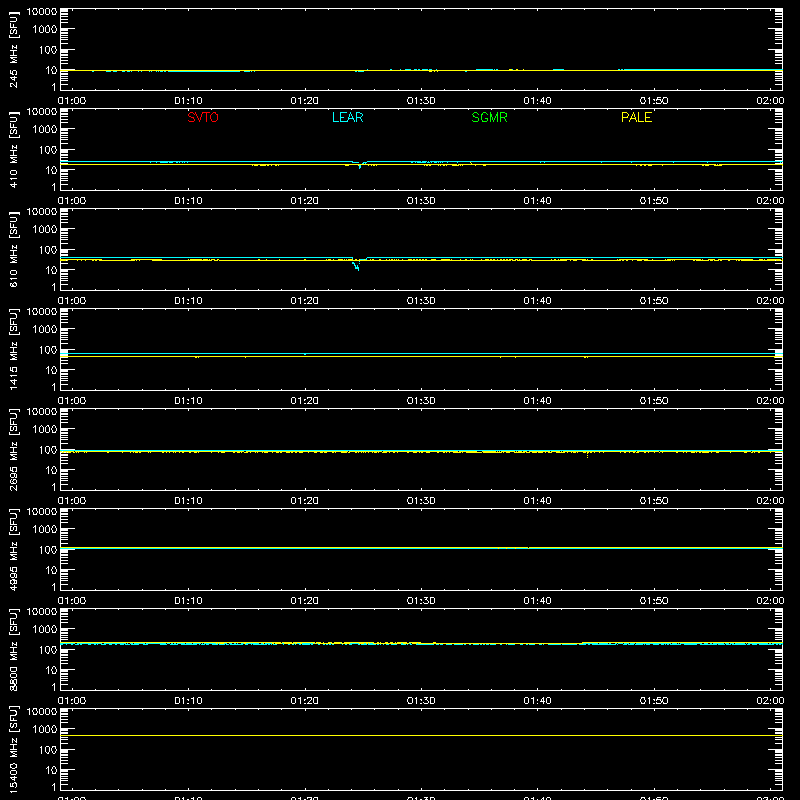This screenshot has width=800, height=800.
Task: Click 01:10 time label under 8800 MHz panel
Action: (188, 701)
